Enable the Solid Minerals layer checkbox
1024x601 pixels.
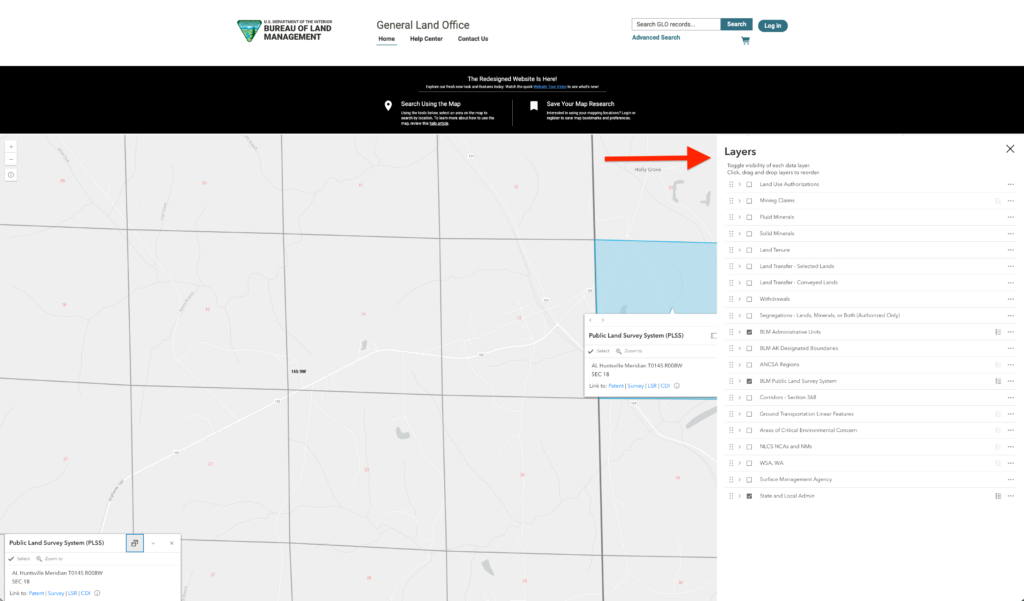(749, 233)
